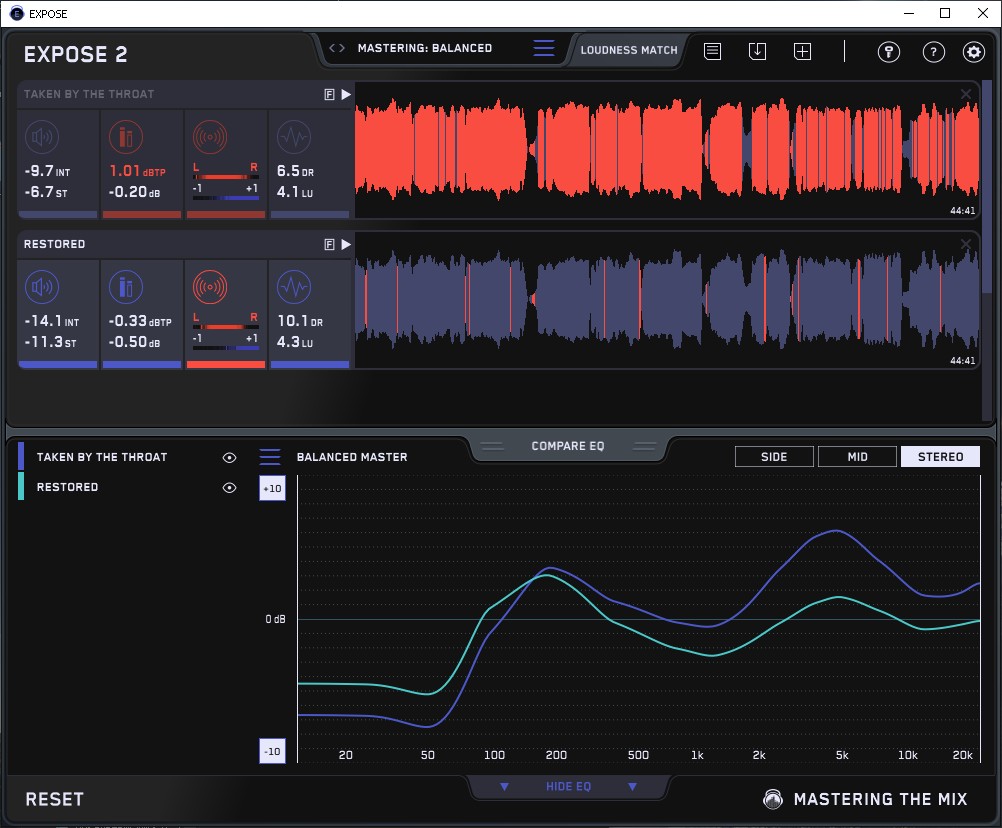Image resolution: width=1002 pixels, height=828 pixels.
Task: Switch EQ view to Mid
Action: (857, 457)
